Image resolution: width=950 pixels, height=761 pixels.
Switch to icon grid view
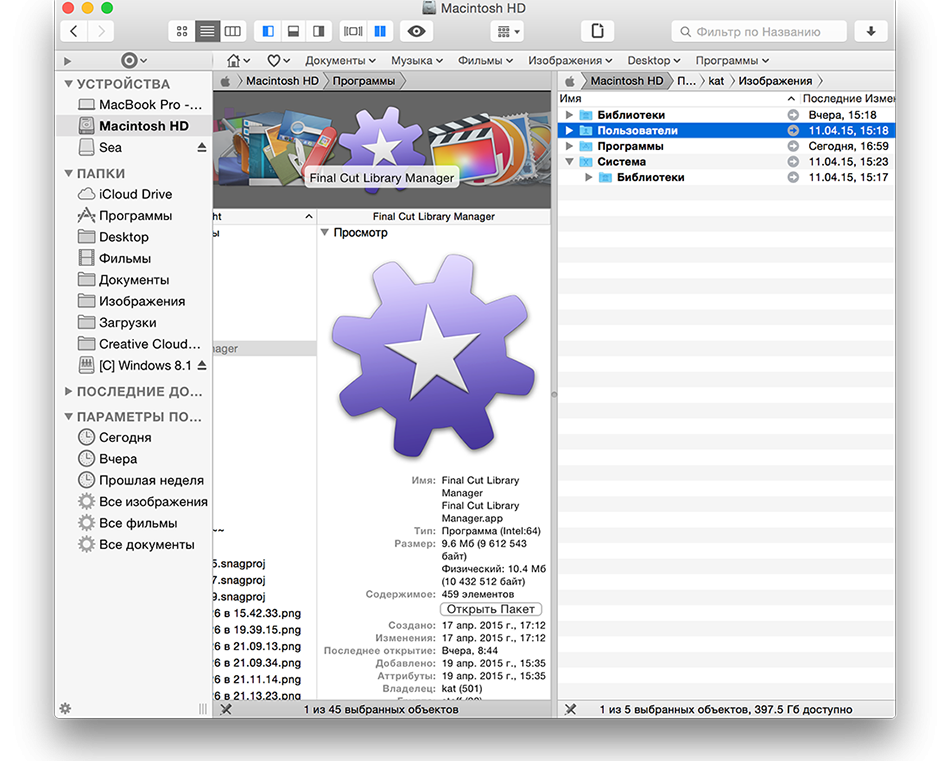click(x=182, y=32)
